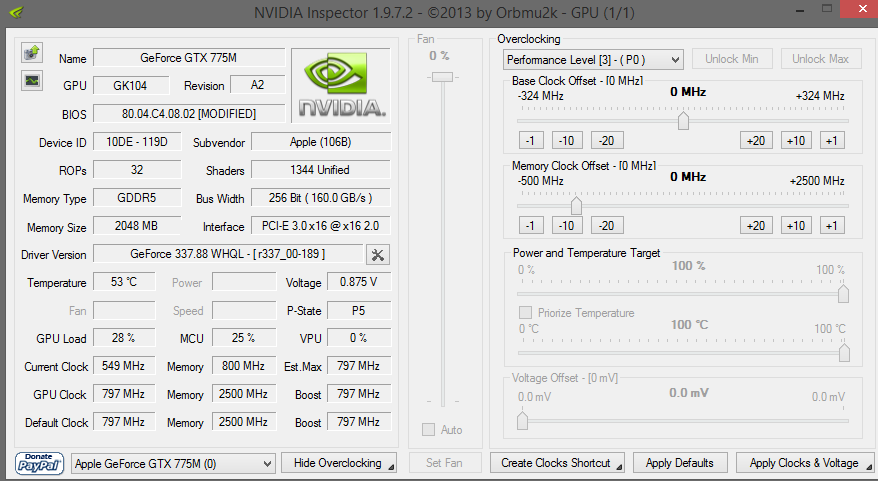Open the Apple GeForce GTX 775M GPU dropdown
The height and width of the screenshot is (481, 878).
[x=173, y=464]
